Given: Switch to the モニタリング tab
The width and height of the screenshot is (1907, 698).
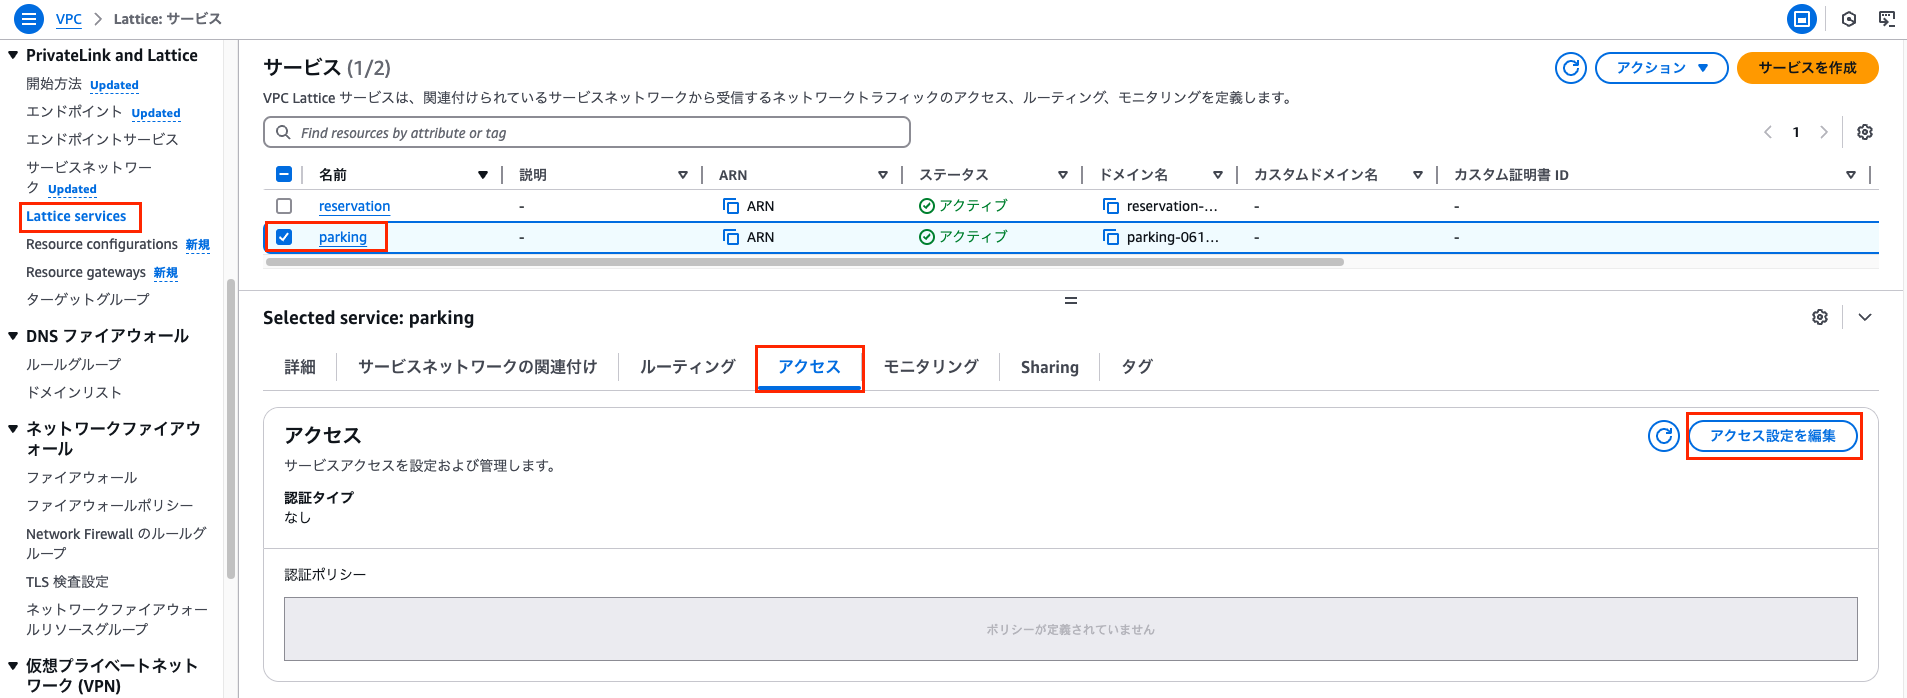Looking at the screenshot, I should [x=931, y=367].
